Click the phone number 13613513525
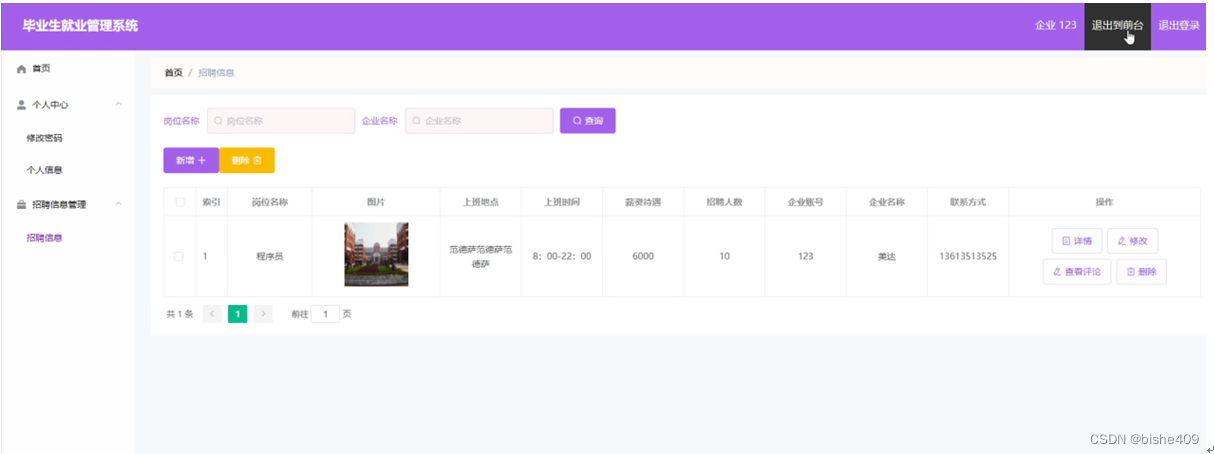Screen dimensions: 1214x454 point(968,256)
